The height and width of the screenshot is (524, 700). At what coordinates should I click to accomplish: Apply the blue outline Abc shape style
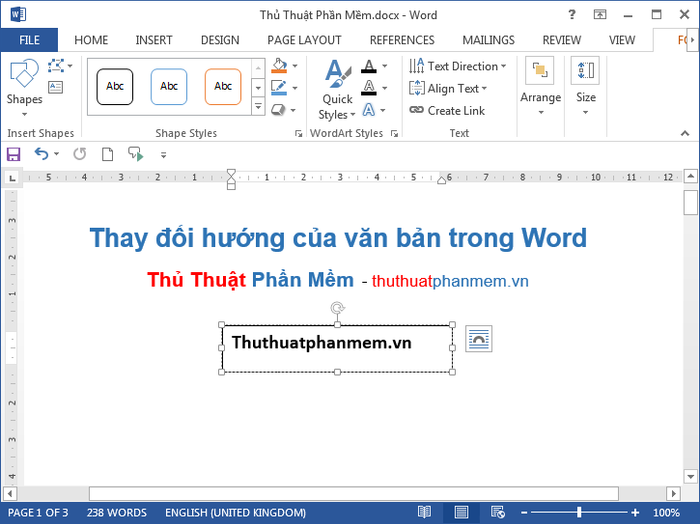pyautogui.click(x=169, y=87)
